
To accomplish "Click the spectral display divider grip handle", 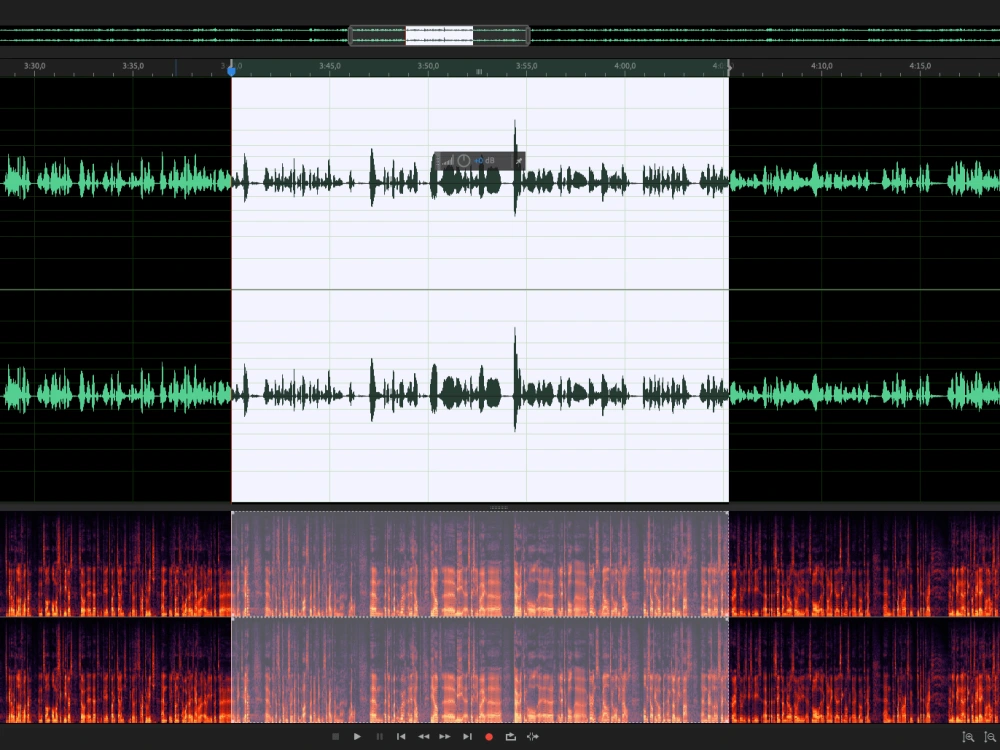I will 499,508.
